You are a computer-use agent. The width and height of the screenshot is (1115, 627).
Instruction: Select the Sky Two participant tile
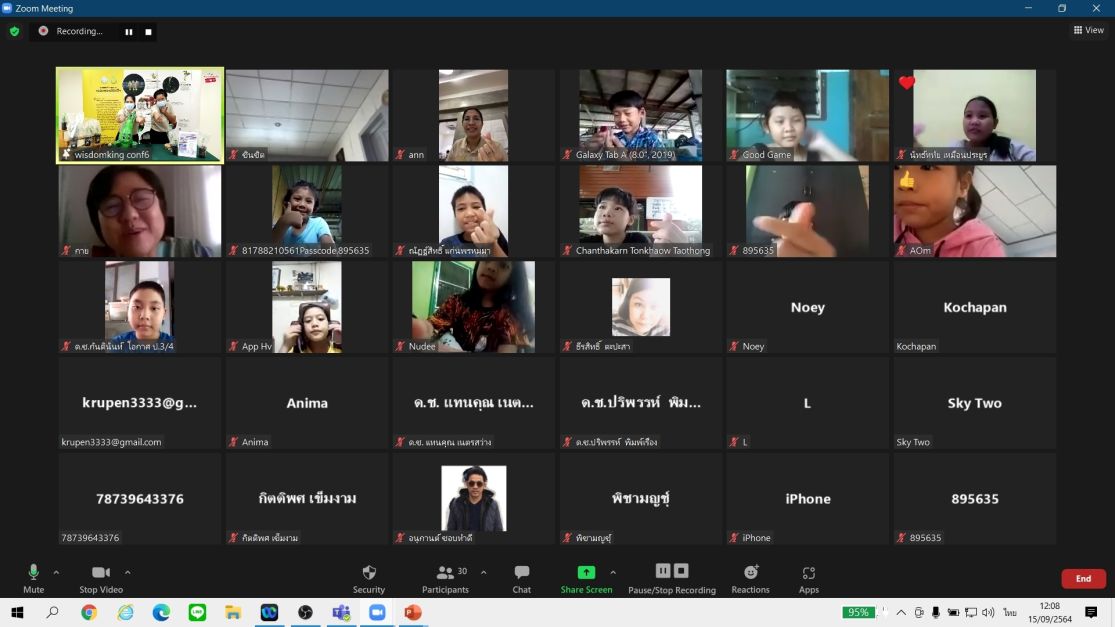975,403
